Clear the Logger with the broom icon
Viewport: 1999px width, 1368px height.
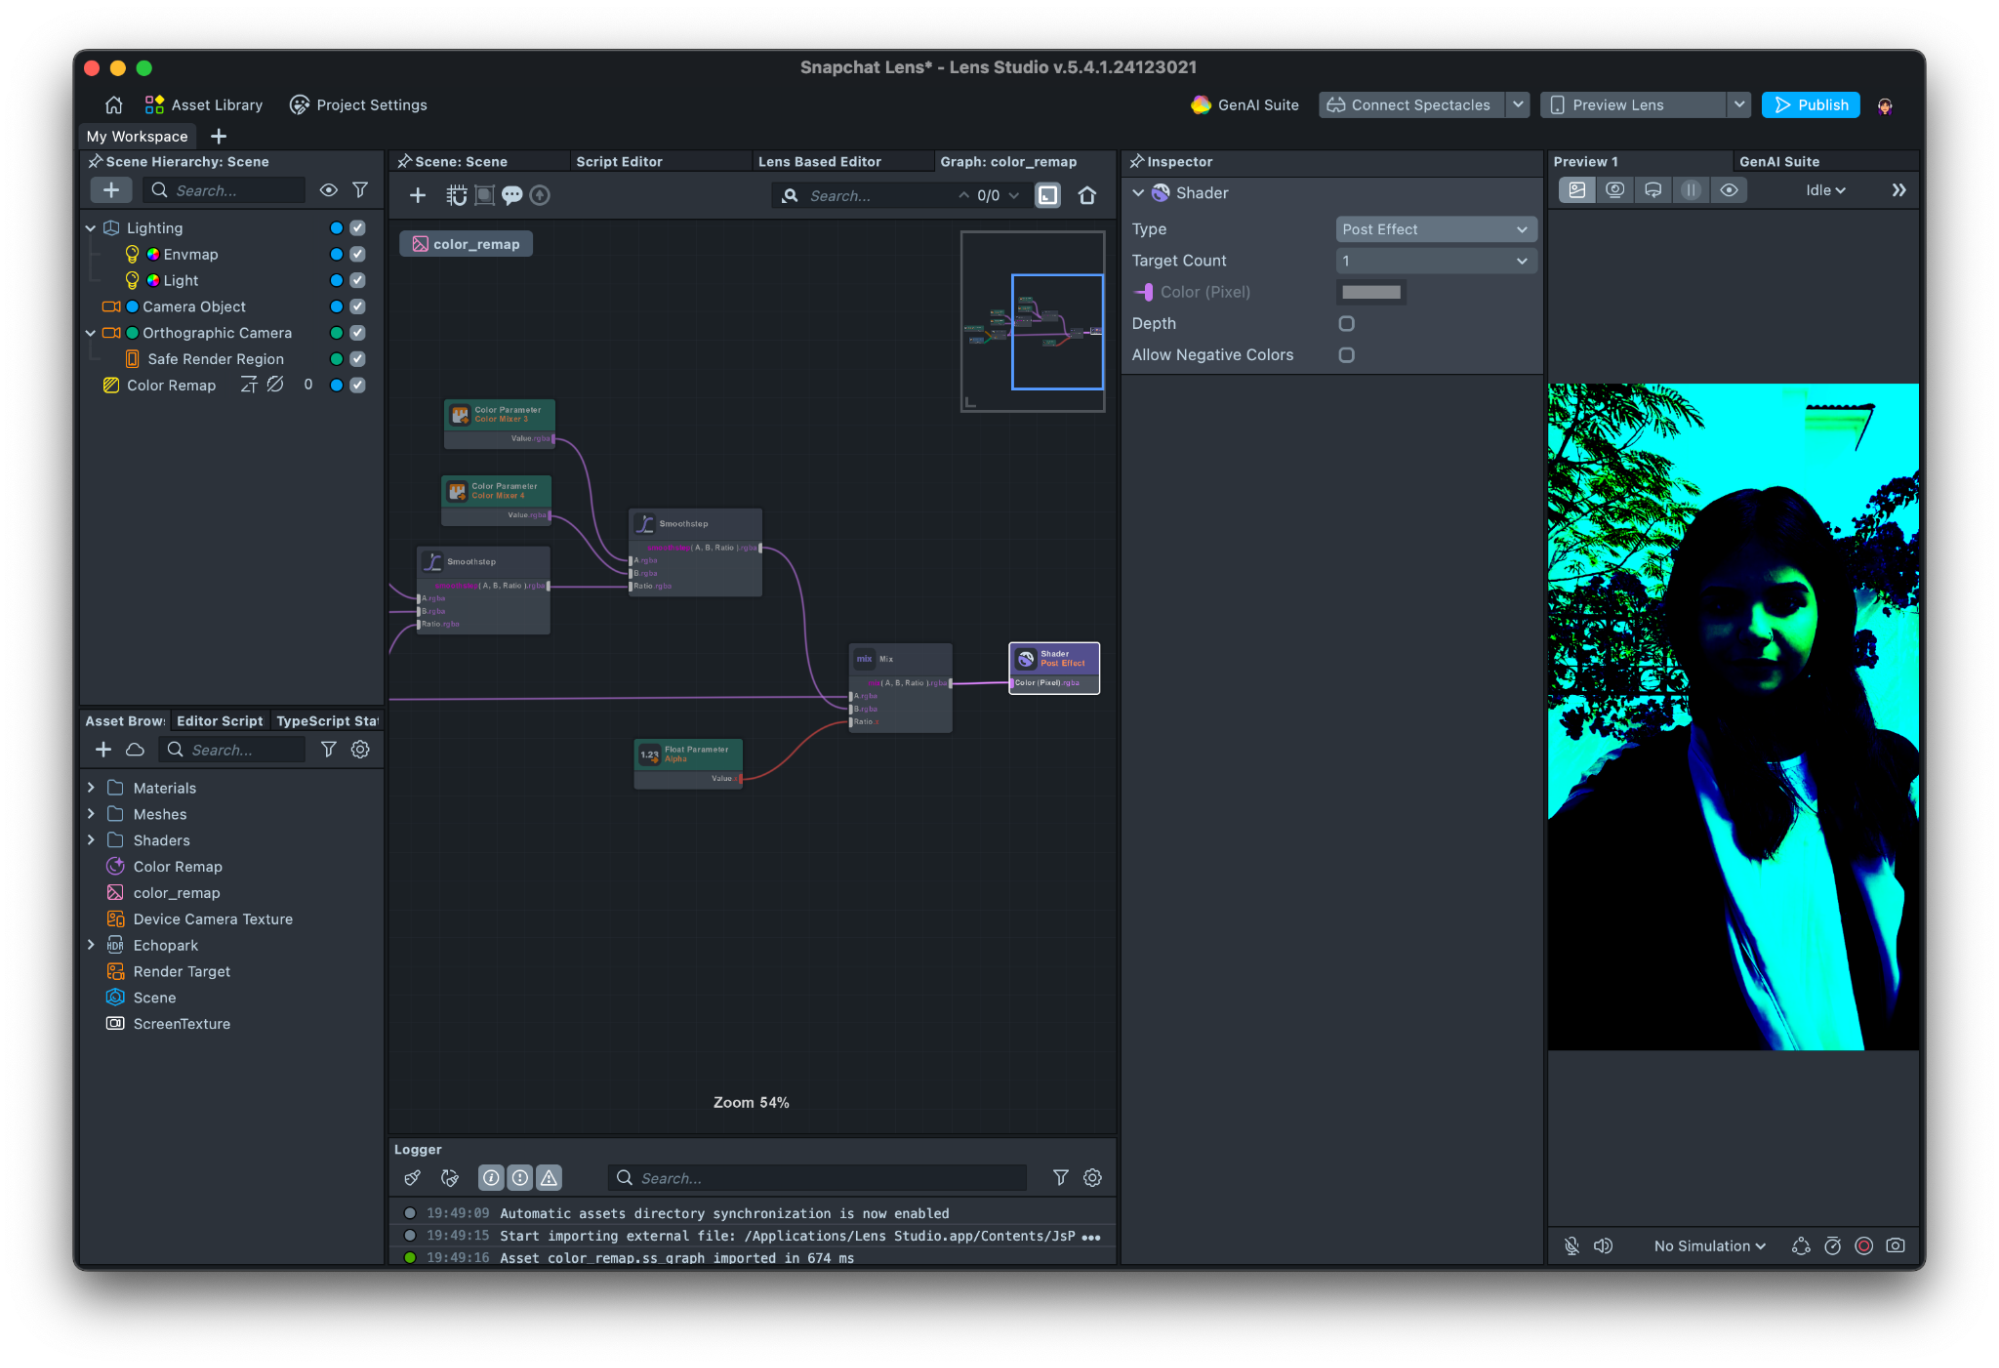412,1178
